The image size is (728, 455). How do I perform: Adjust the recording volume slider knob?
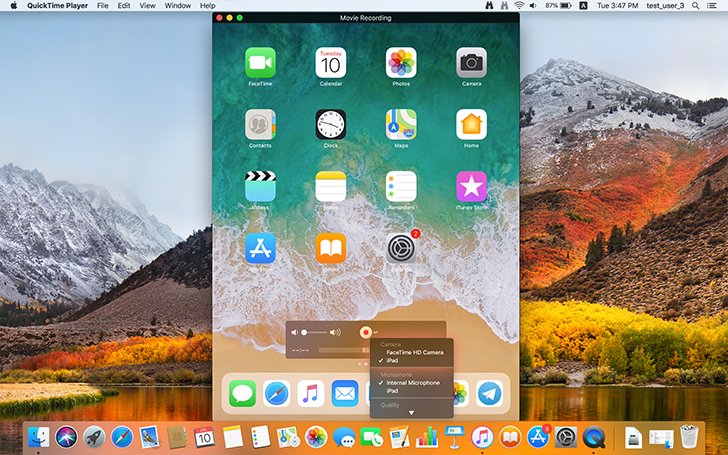[304, 332]
